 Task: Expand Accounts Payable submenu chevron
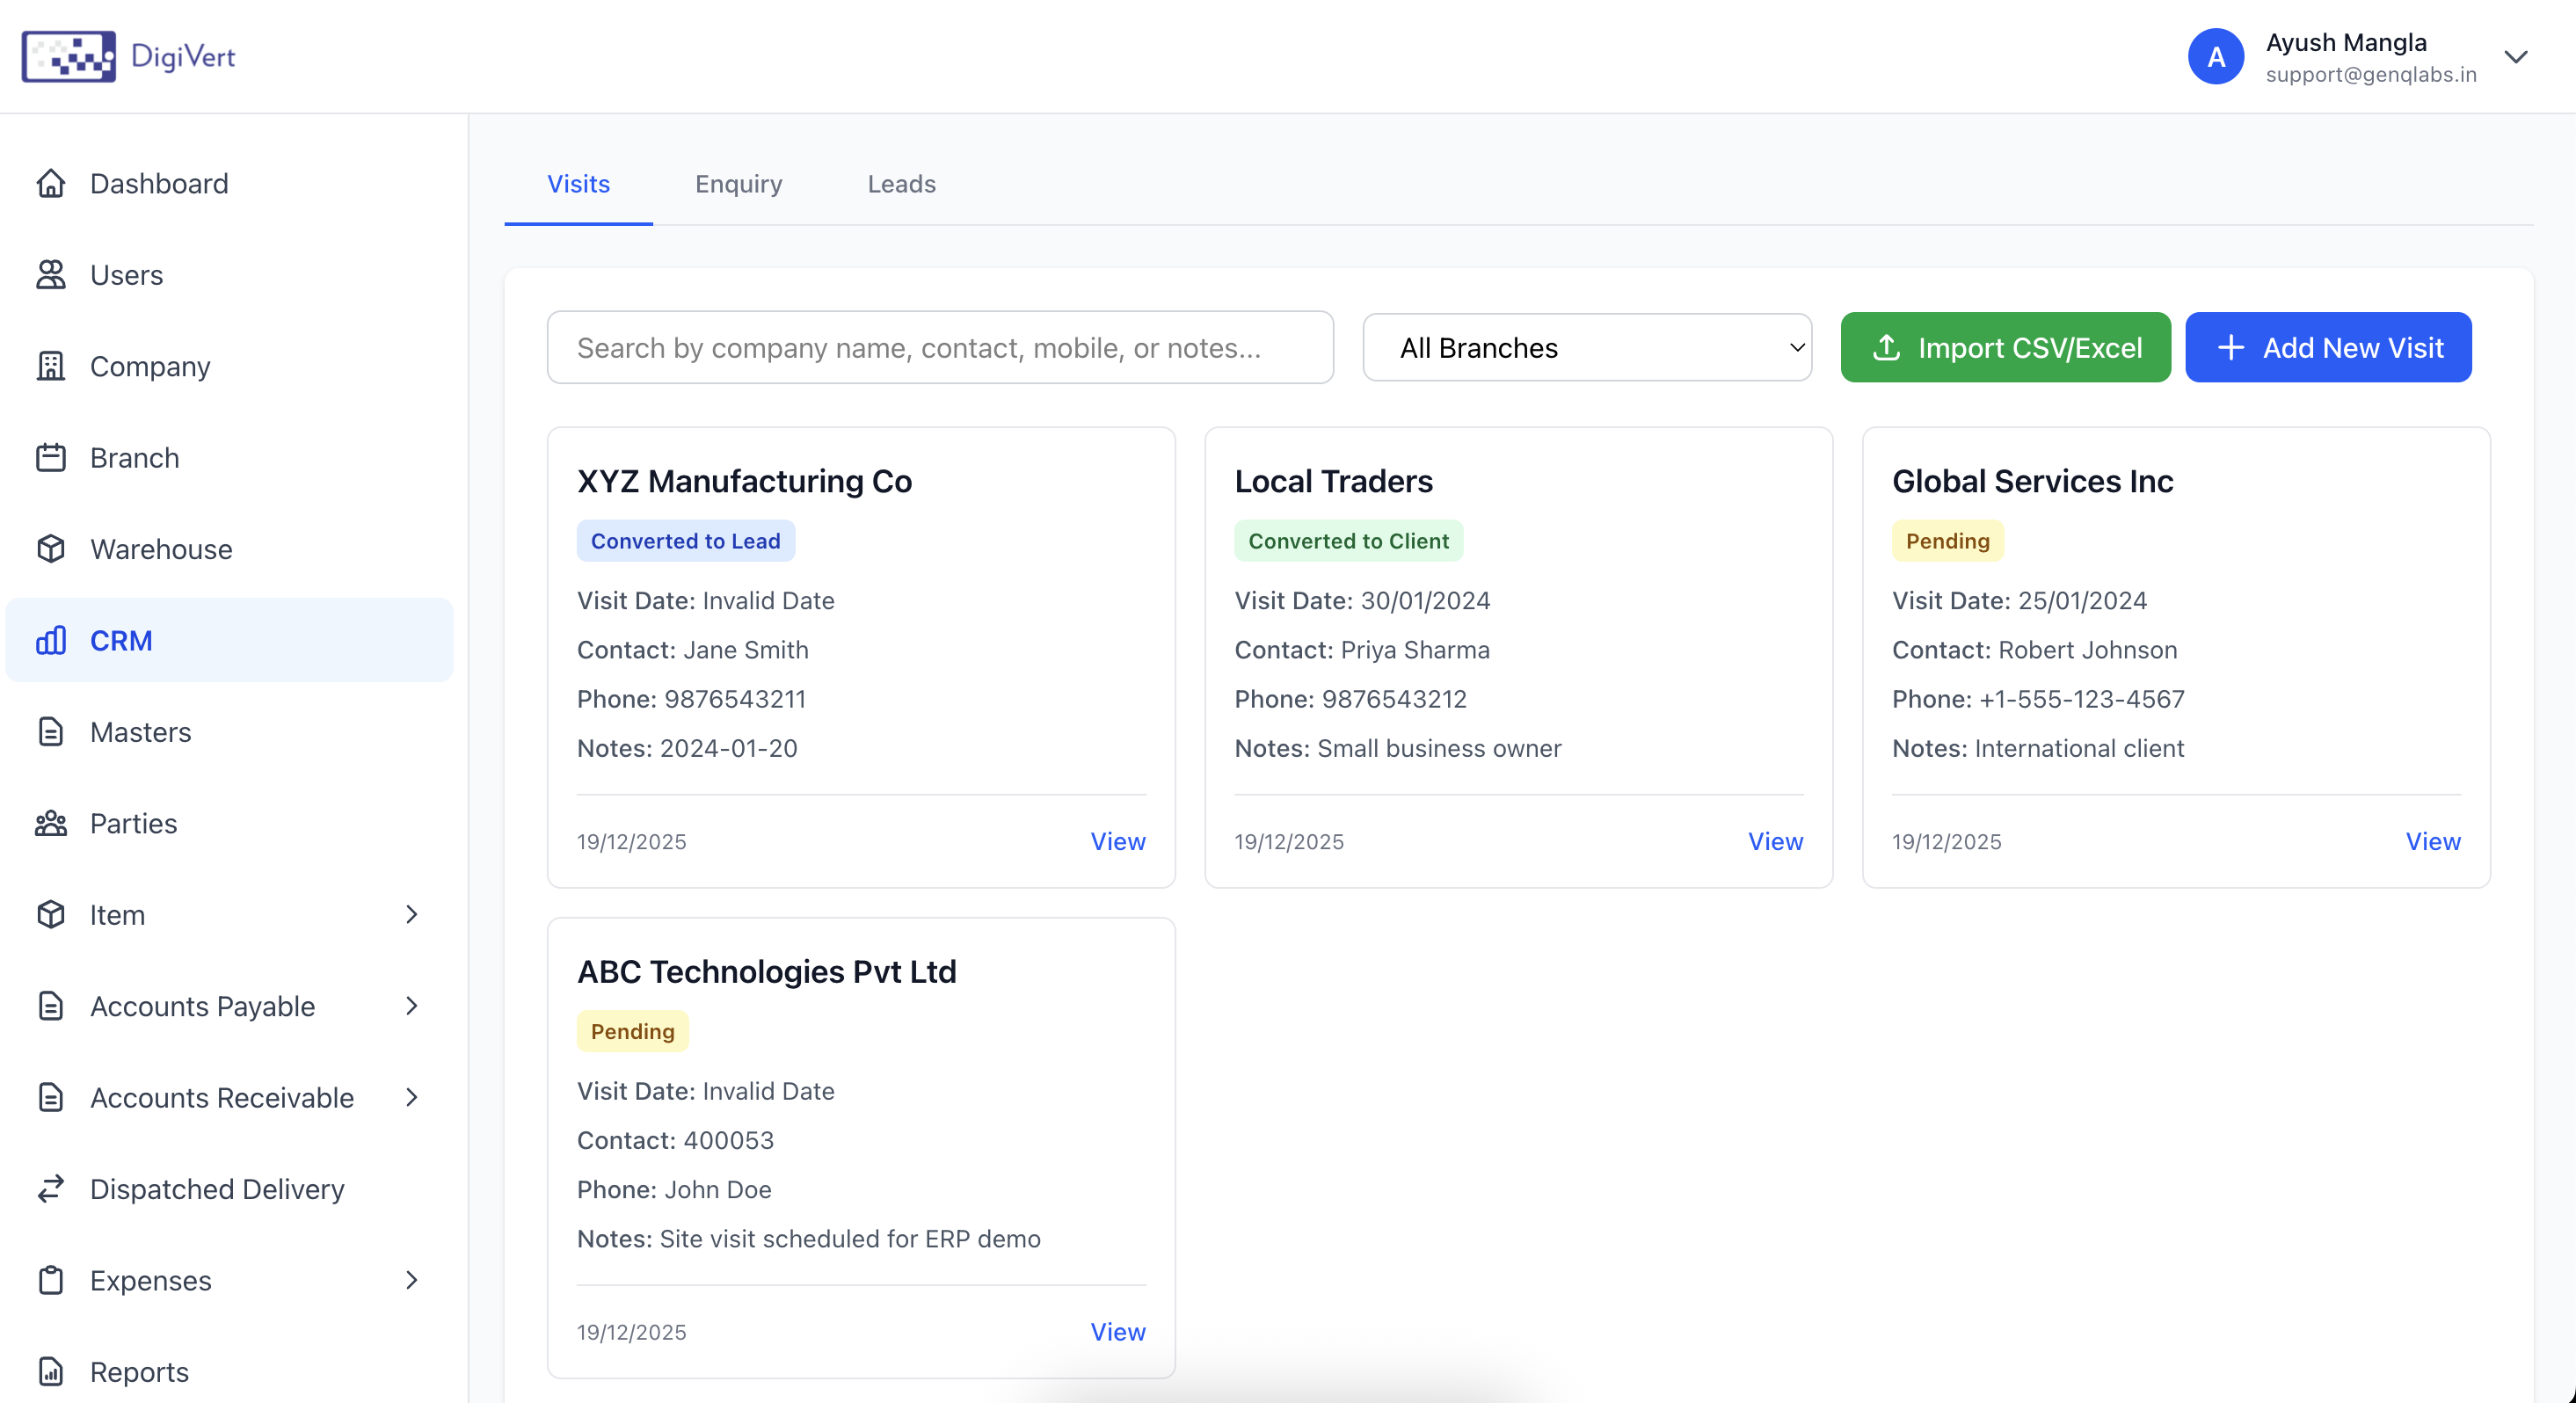tap(412, 1006)
